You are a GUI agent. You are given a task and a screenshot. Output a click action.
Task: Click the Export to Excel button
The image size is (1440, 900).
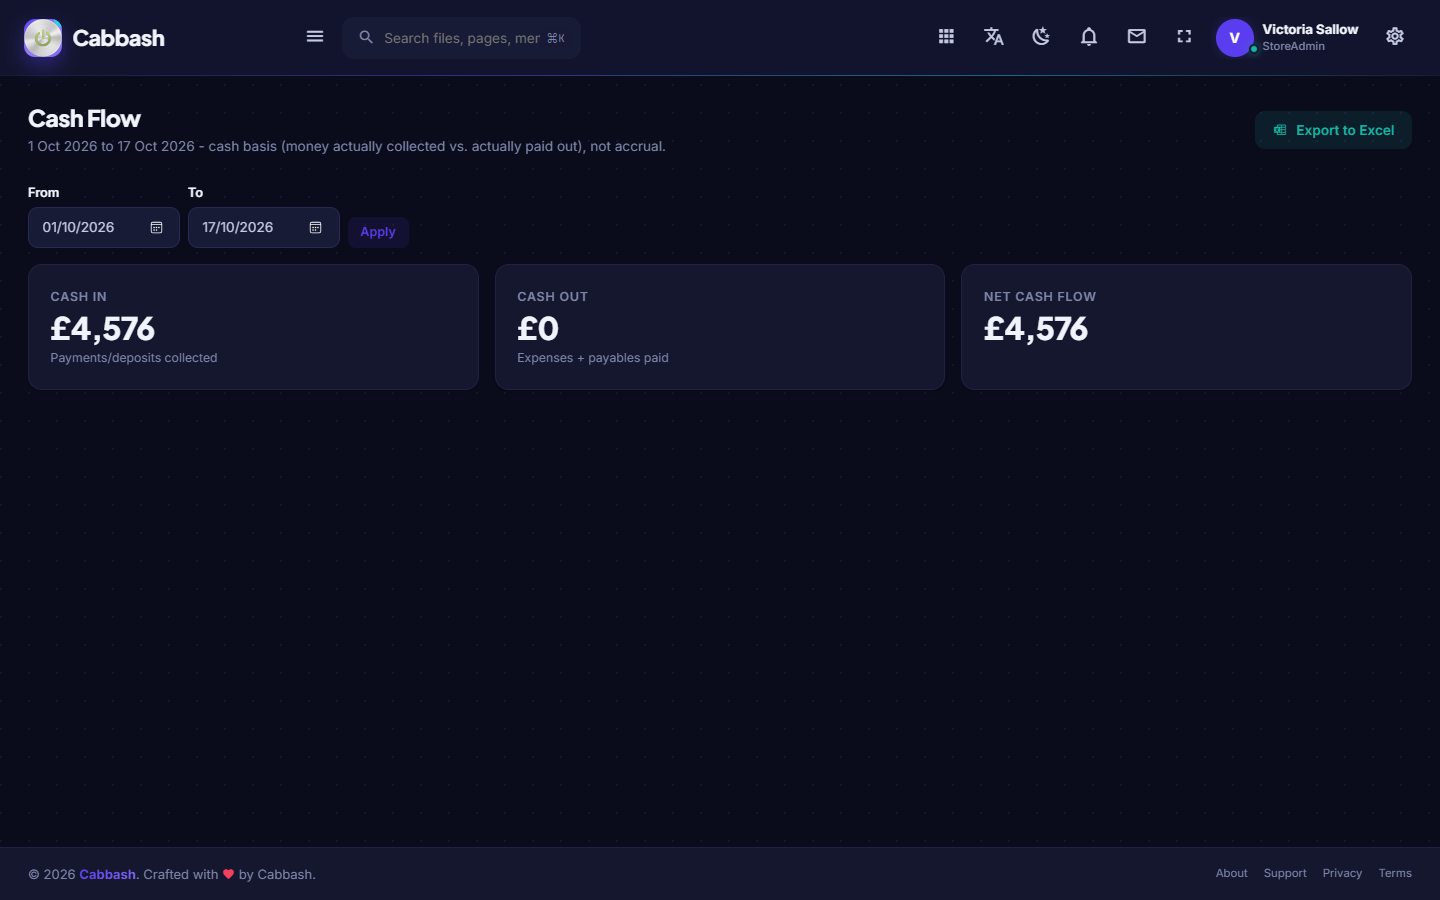[x=1333, y=130]
